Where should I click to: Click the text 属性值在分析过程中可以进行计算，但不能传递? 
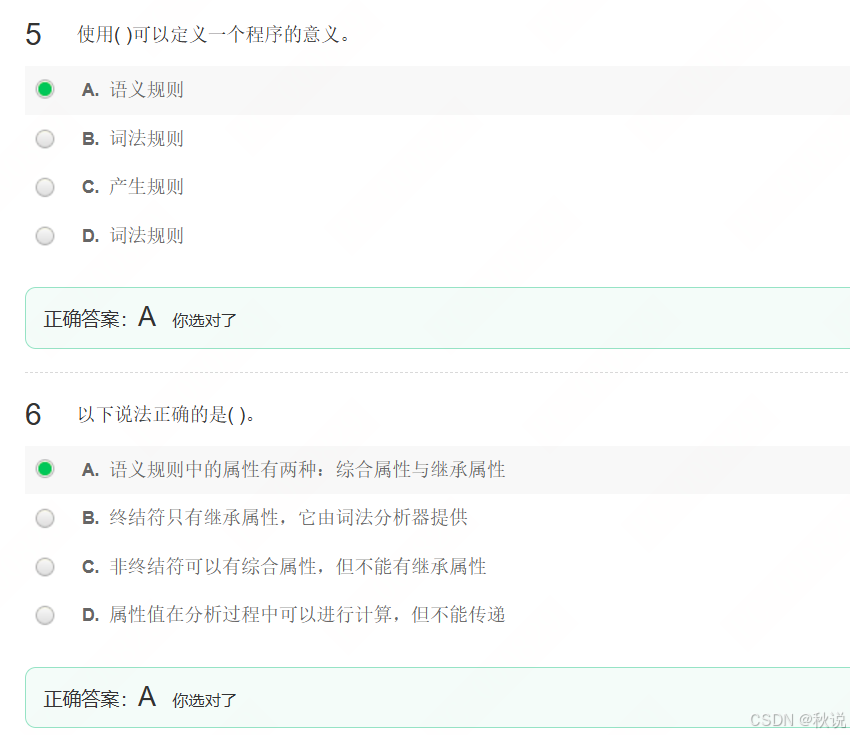307,615
